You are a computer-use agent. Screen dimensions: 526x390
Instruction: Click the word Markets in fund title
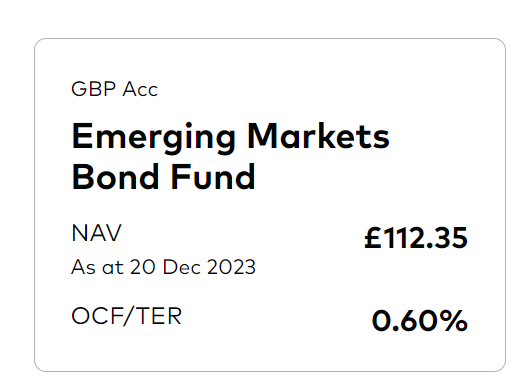tap(318, 135)
